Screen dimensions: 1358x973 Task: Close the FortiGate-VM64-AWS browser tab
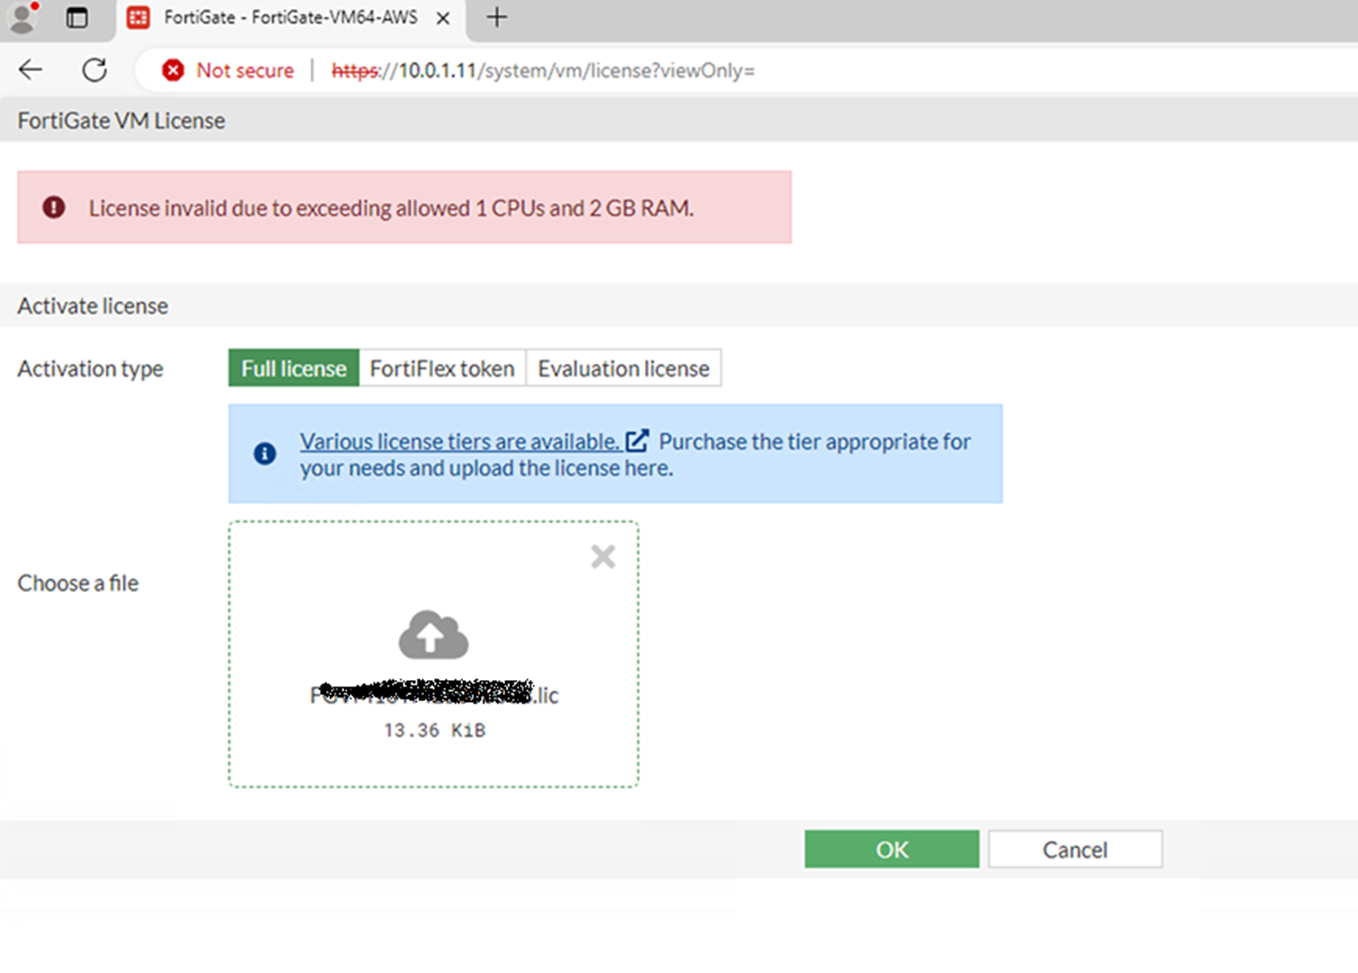(x=443, y=18)
